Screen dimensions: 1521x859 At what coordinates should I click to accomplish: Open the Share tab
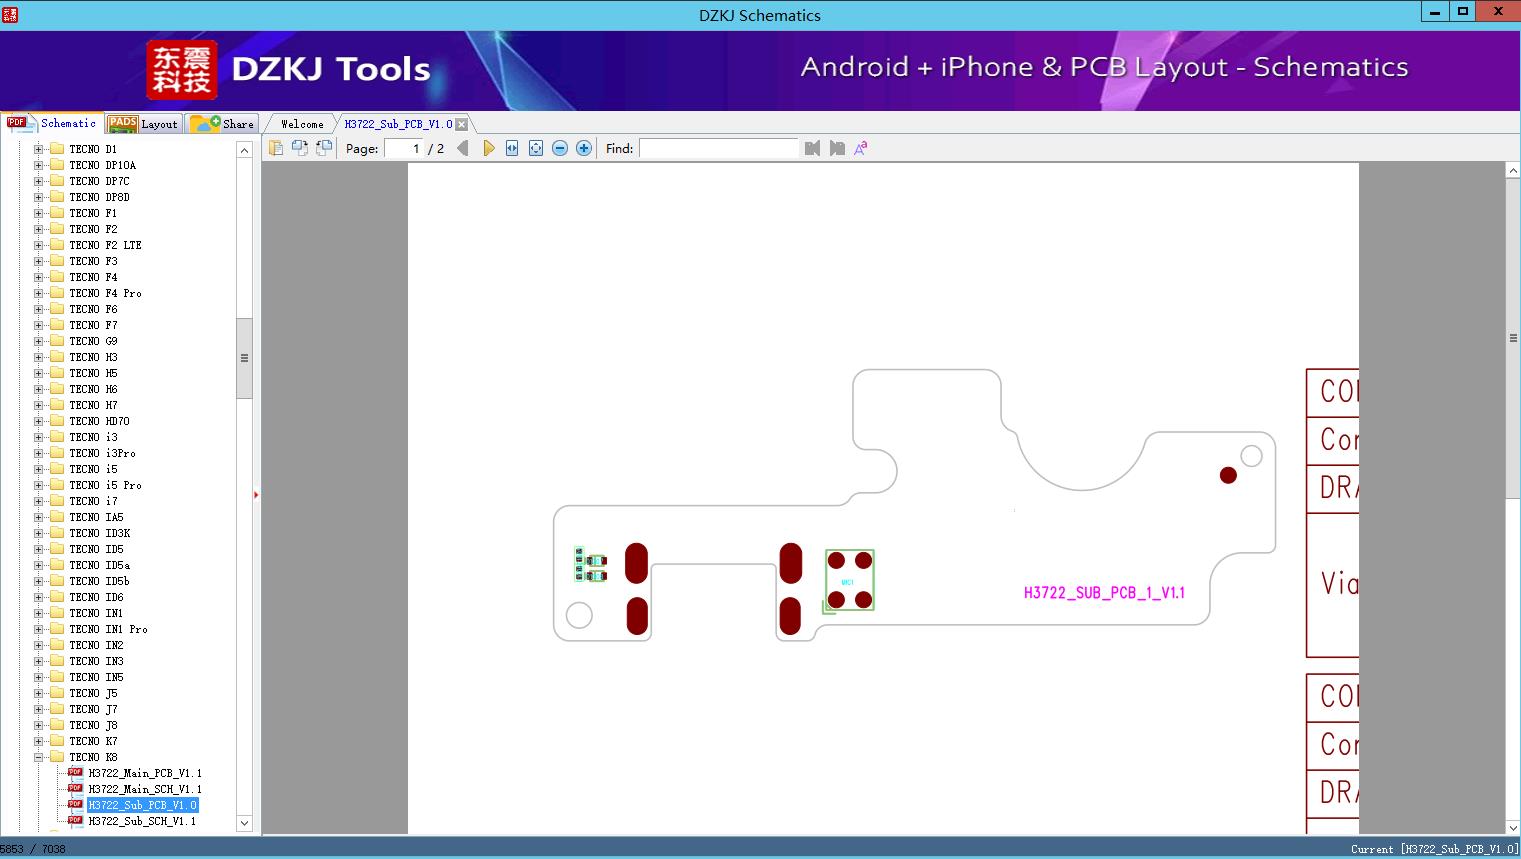[222, 124]
